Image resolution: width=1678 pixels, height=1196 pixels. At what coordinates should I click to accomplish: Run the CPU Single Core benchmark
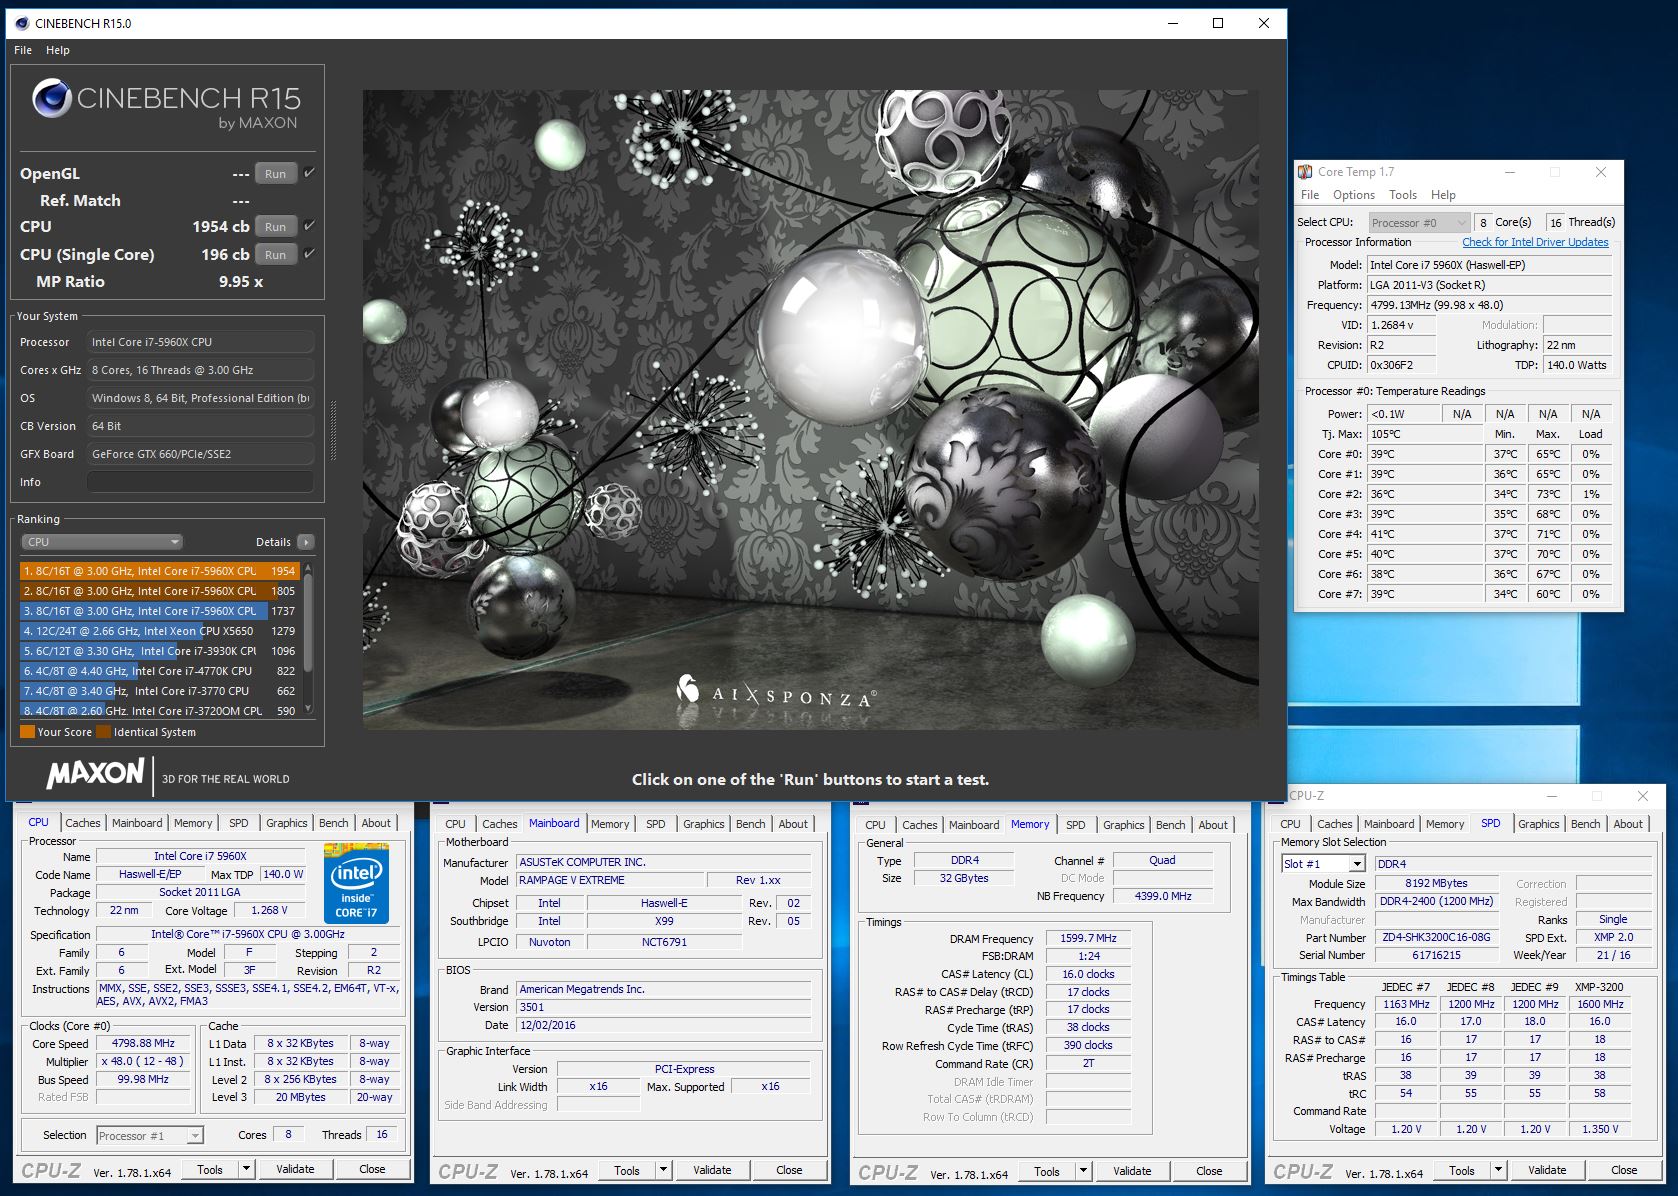[x=275, y=254]
